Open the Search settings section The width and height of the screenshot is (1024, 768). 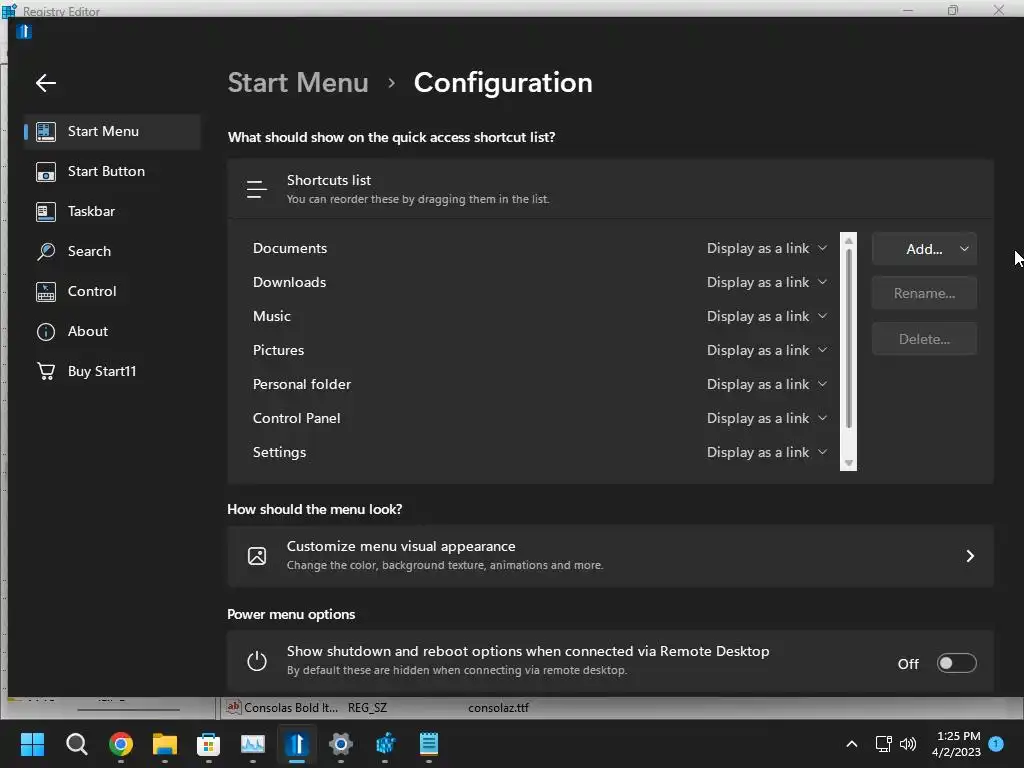click(x=112, y=251)
